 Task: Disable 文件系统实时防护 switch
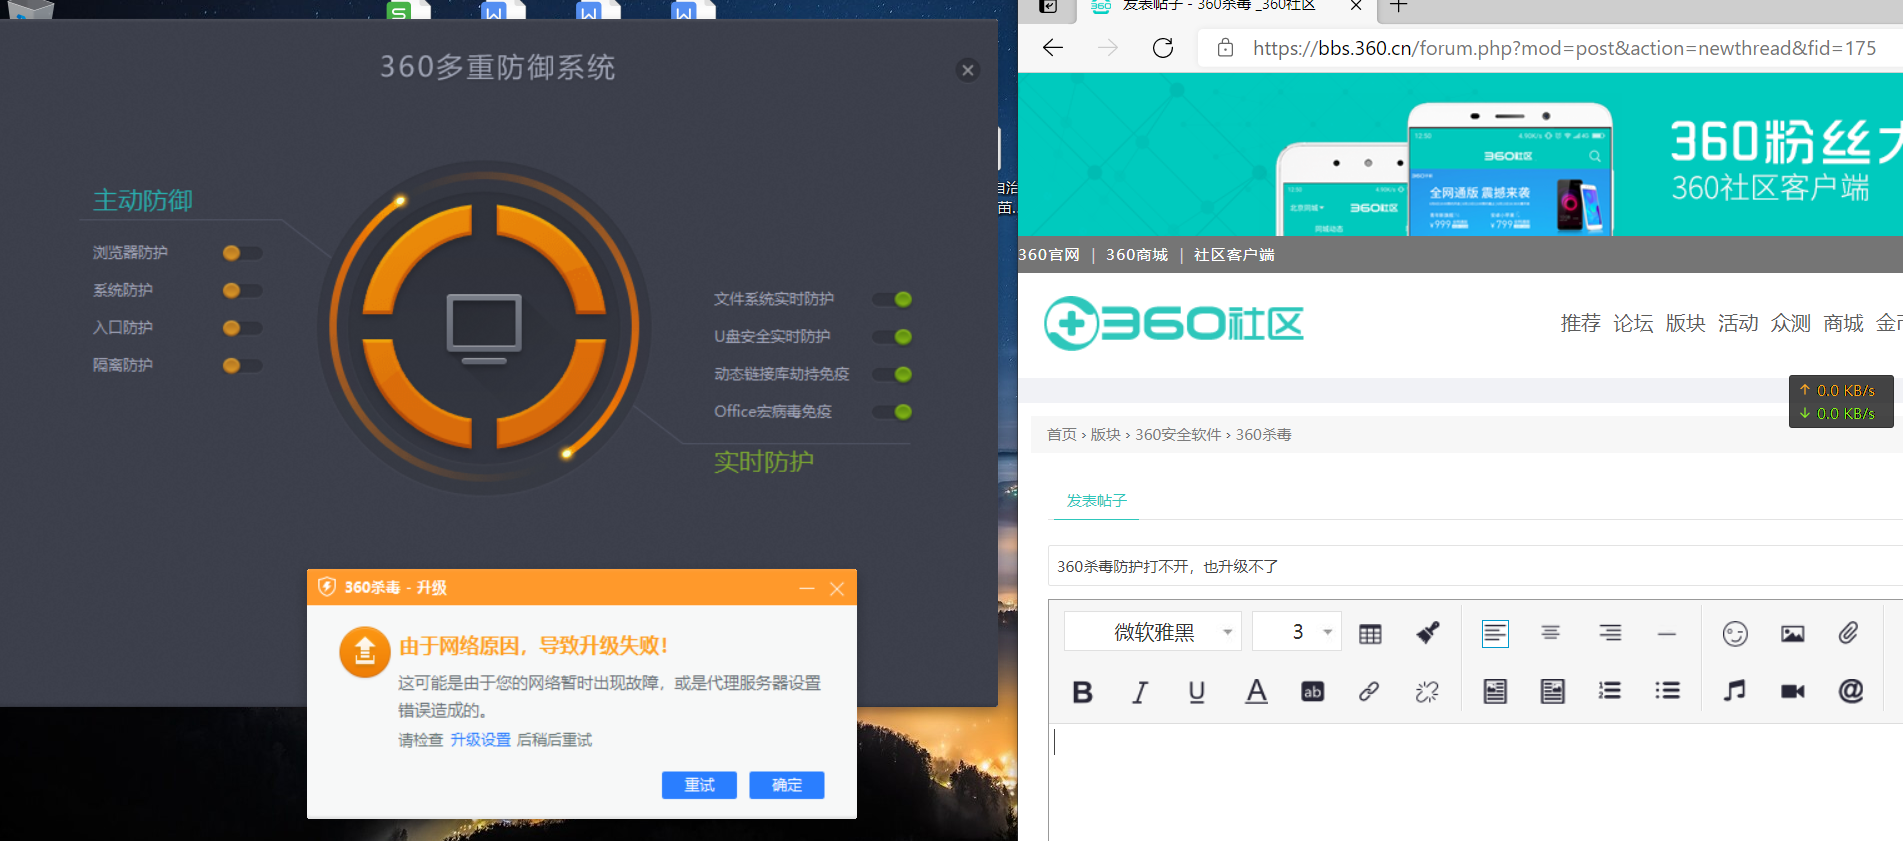click(892, 299)
